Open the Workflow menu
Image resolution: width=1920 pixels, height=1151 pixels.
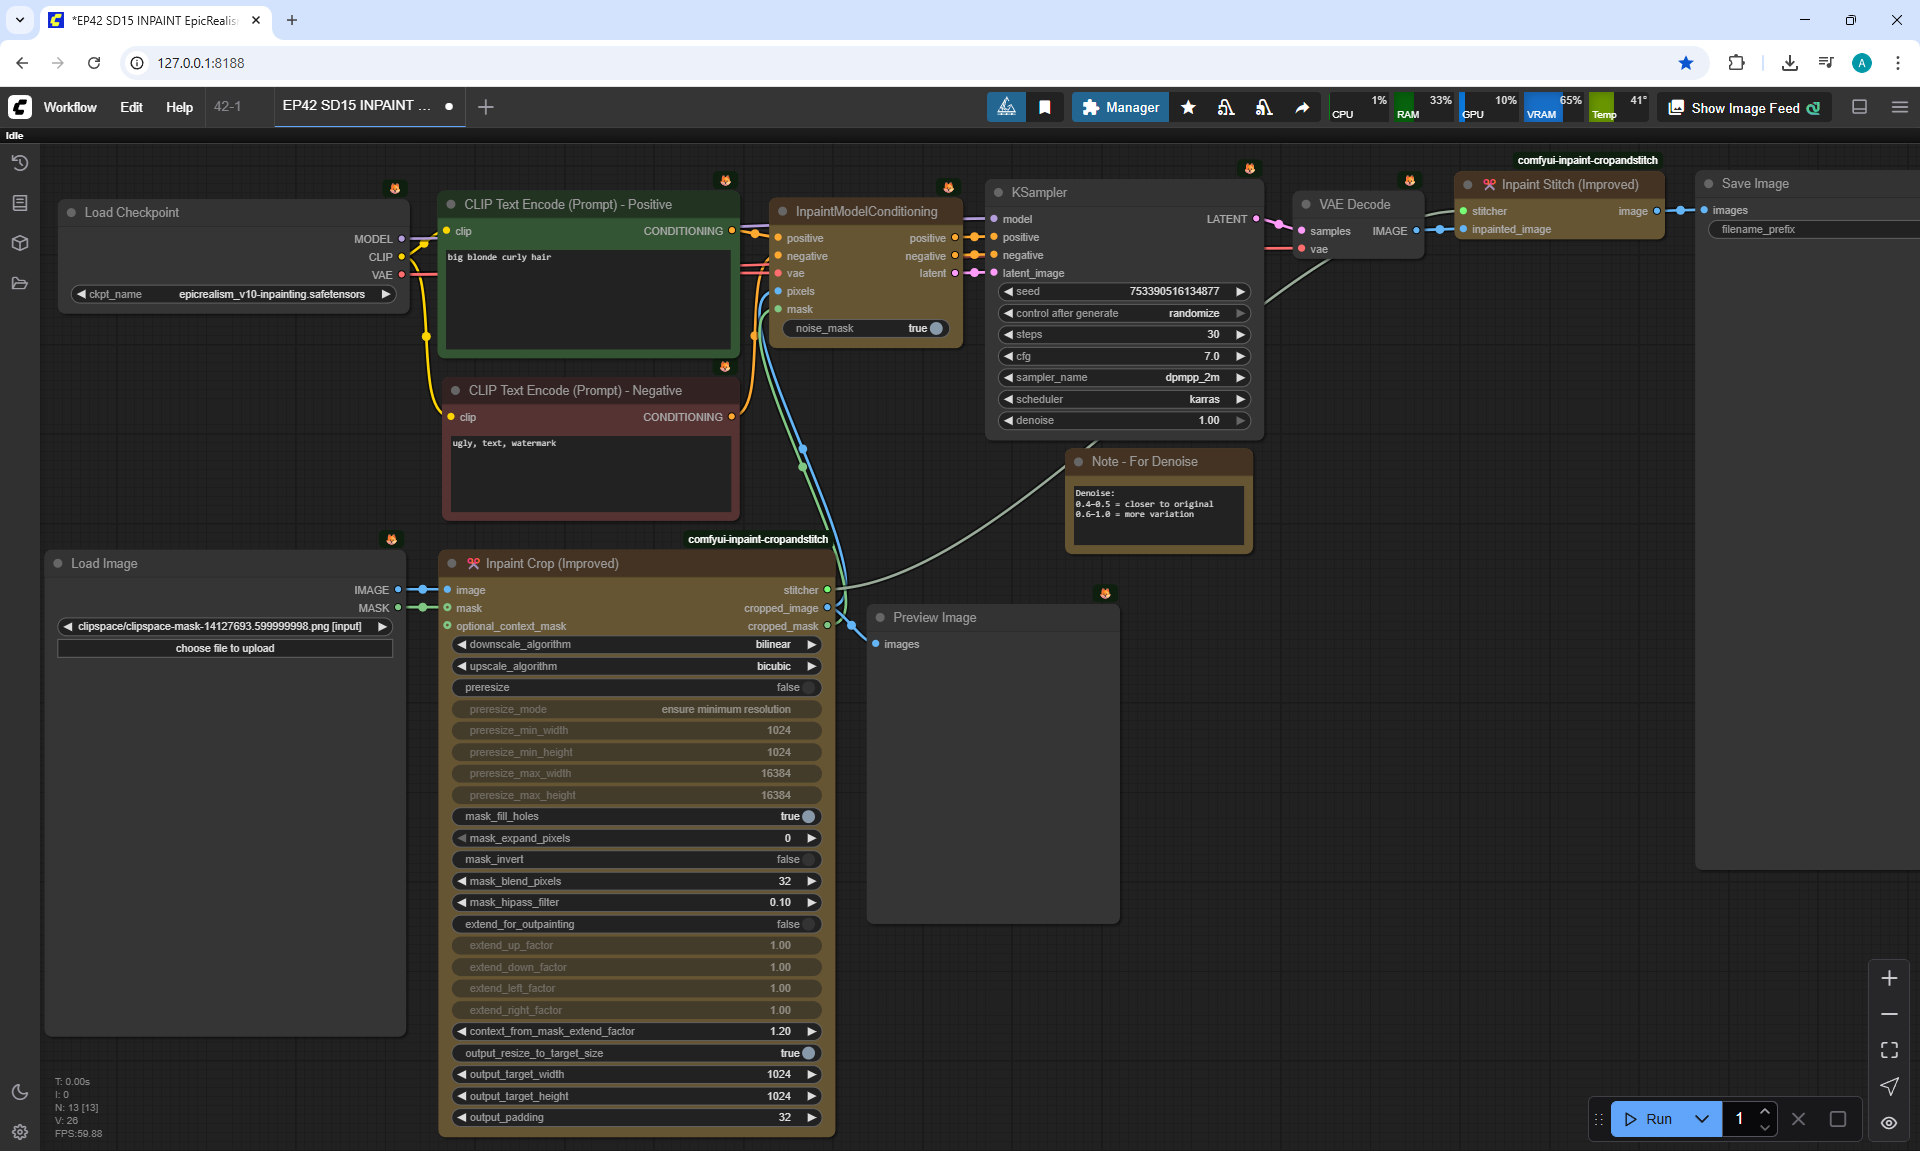[x=70, y=107]
